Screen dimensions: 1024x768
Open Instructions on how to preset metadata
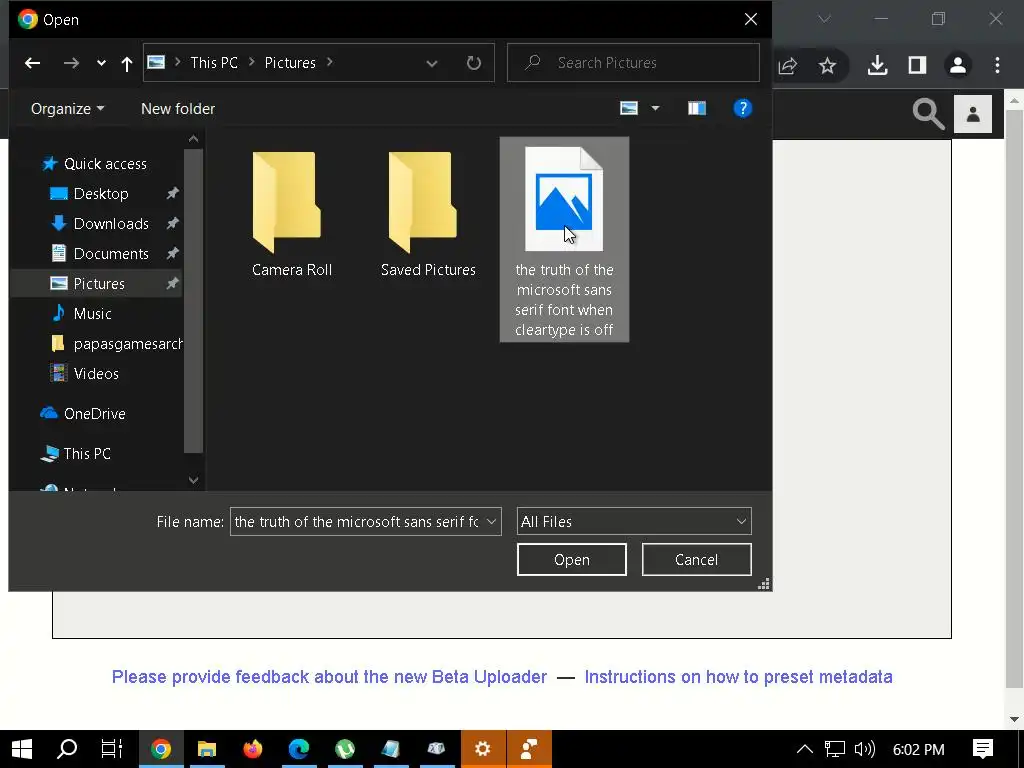coord(739,677)
